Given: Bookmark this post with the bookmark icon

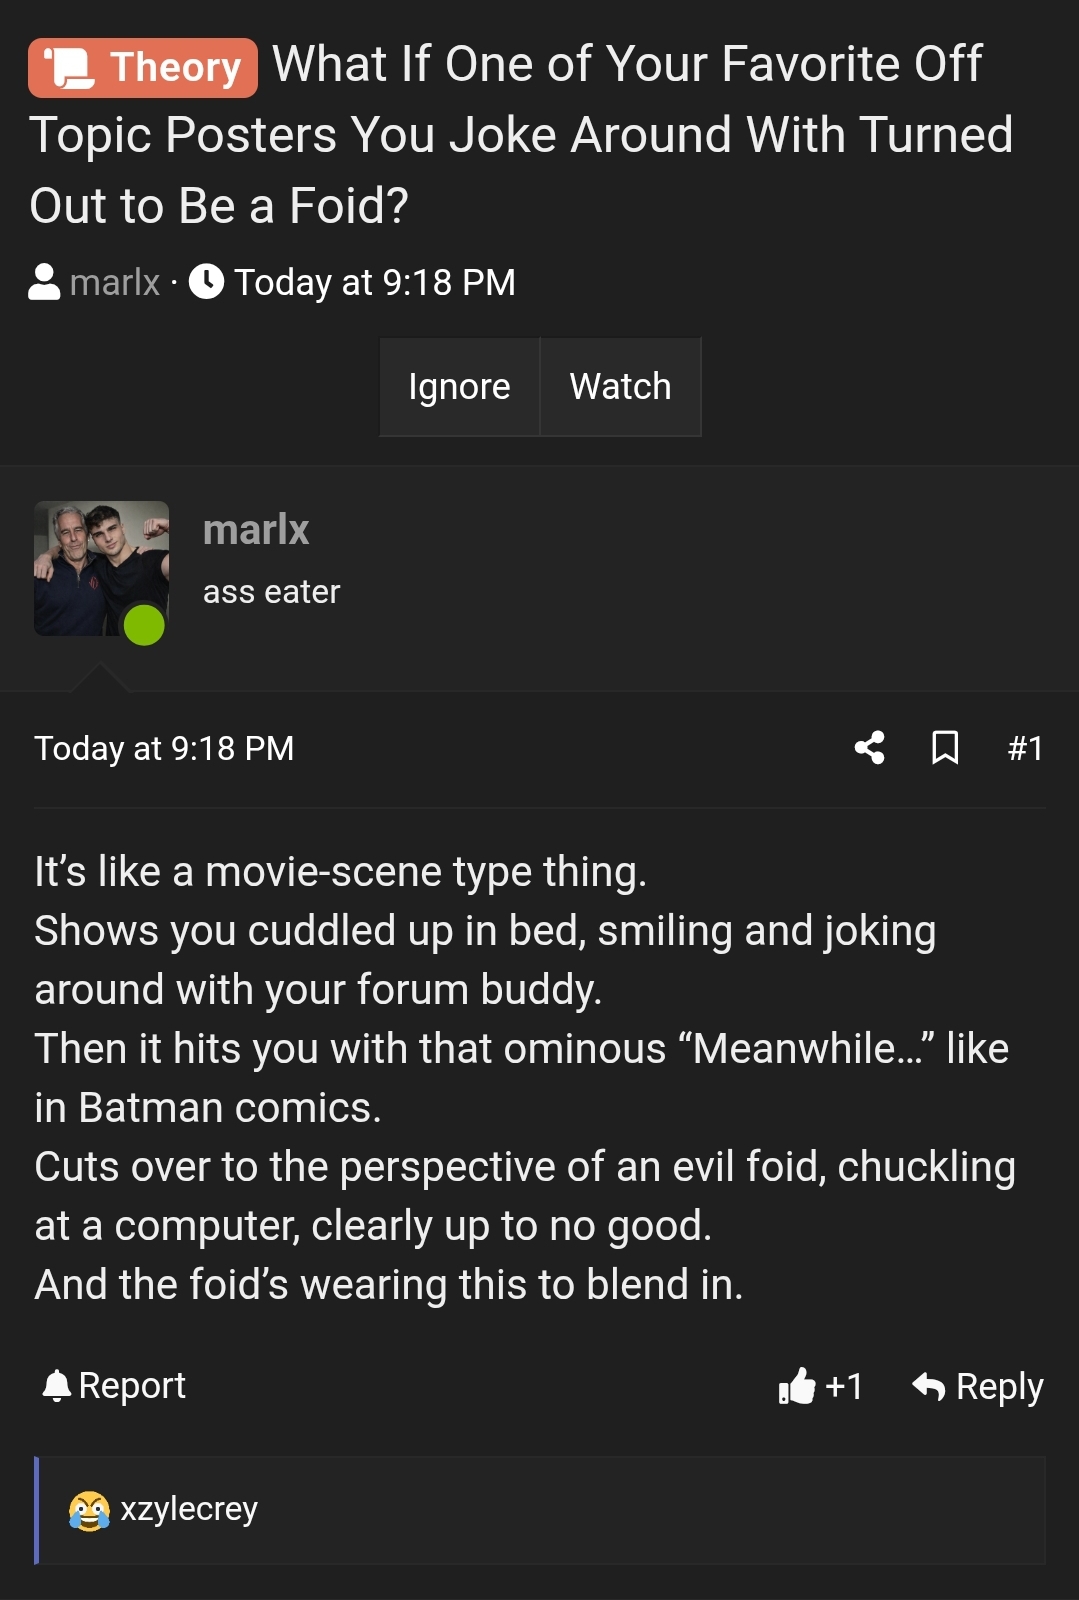Looking at the screenshot, I should tap(945, 747).
